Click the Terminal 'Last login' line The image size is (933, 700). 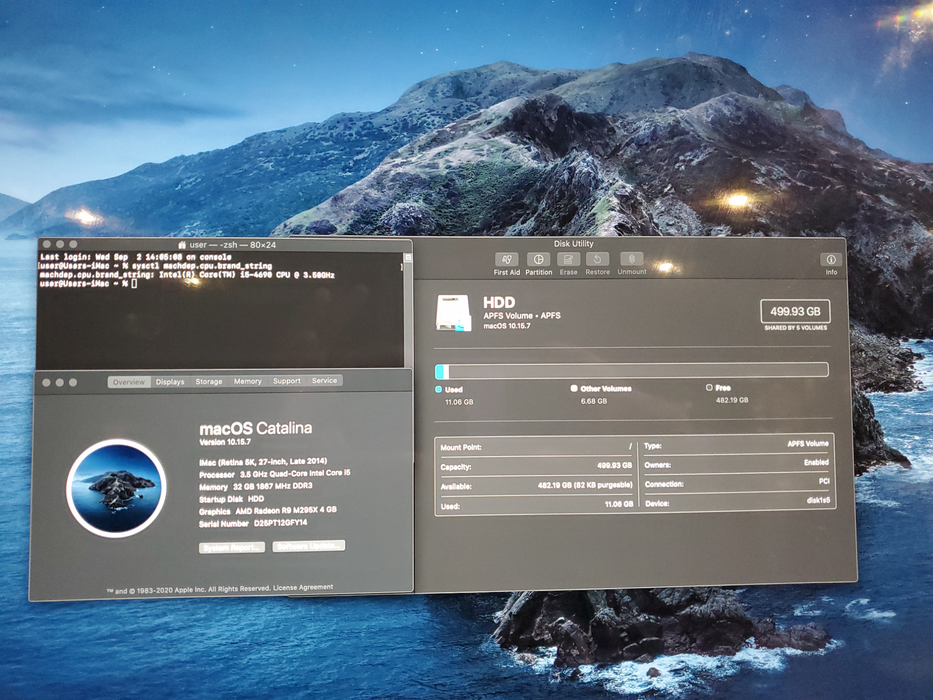click(x=136, y=257)
